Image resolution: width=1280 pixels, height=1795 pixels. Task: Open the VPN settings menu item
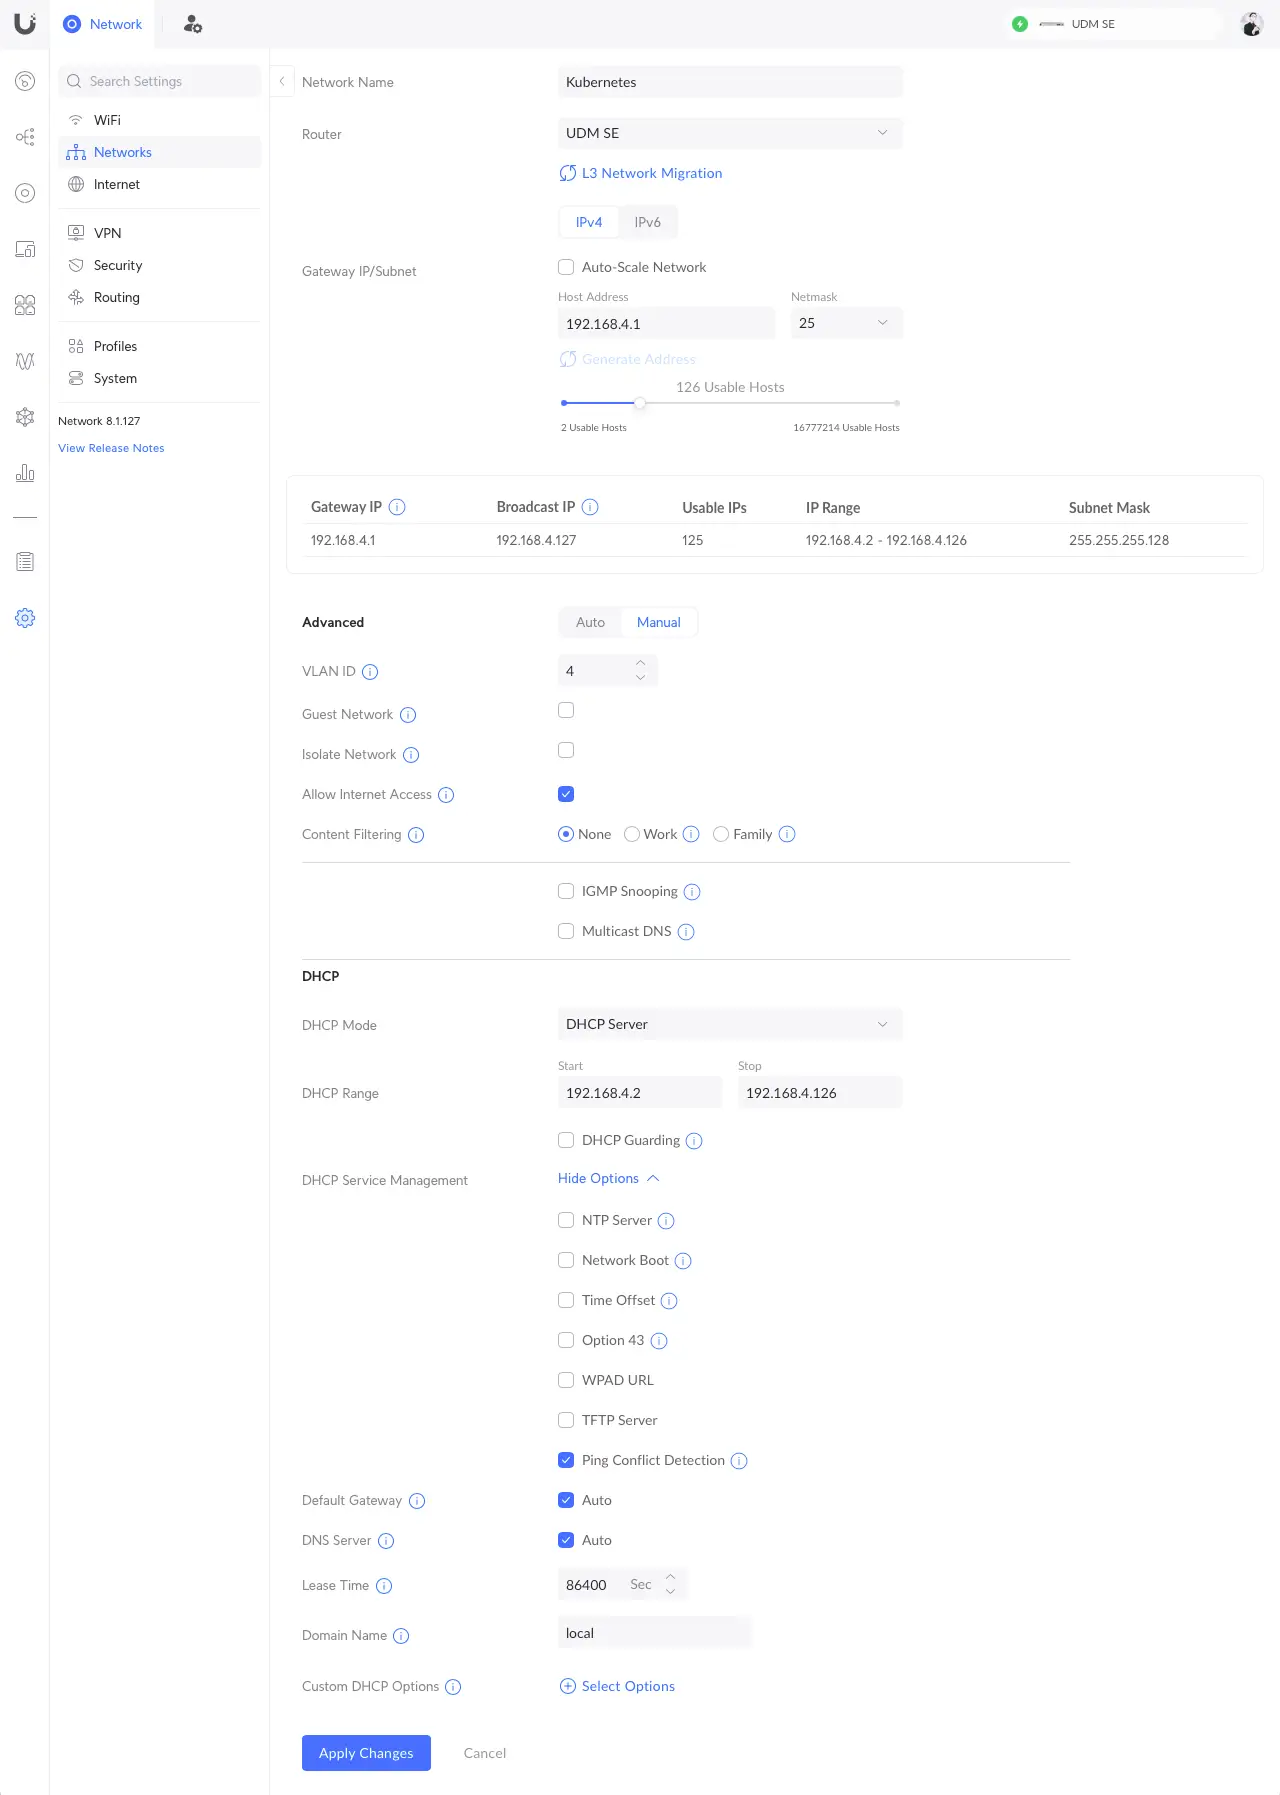(107, 233)
